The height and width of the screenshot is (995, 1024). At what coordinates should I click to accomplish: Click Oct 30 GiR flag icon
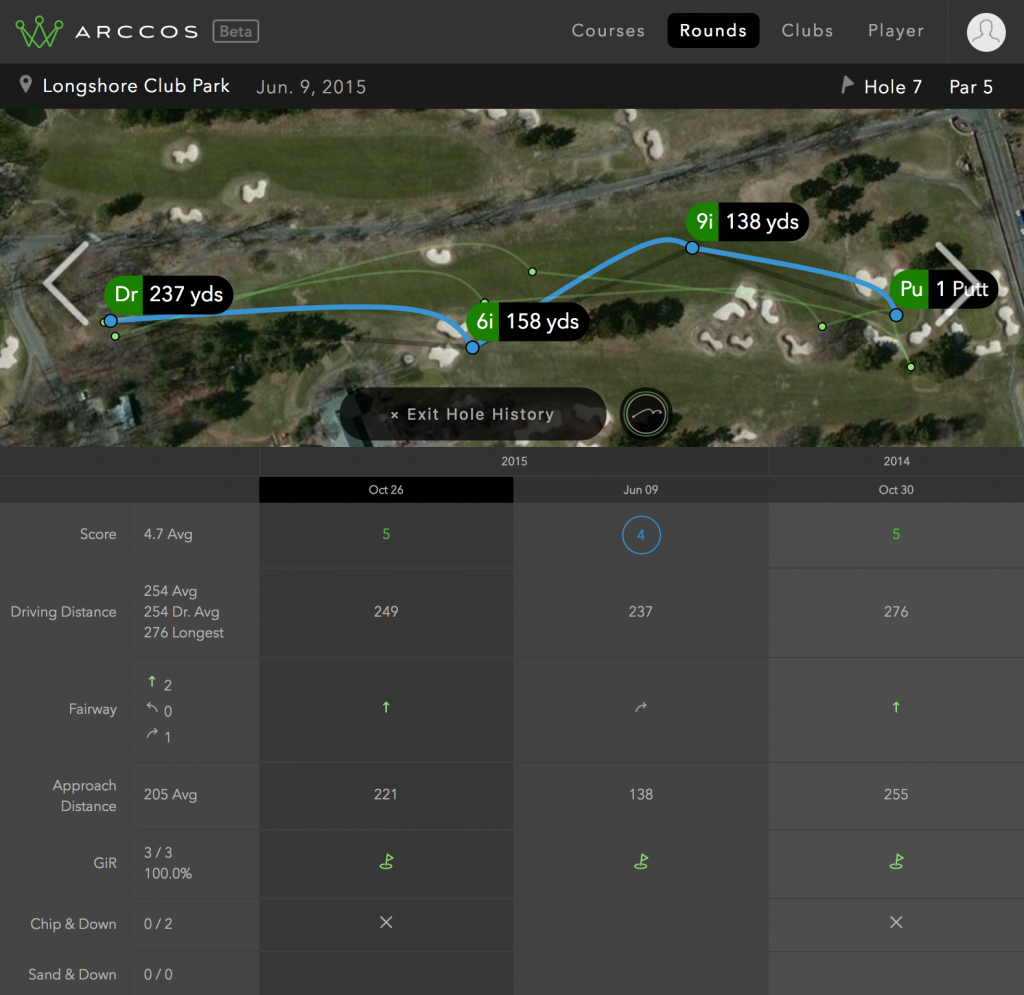[x=896, y=862]
